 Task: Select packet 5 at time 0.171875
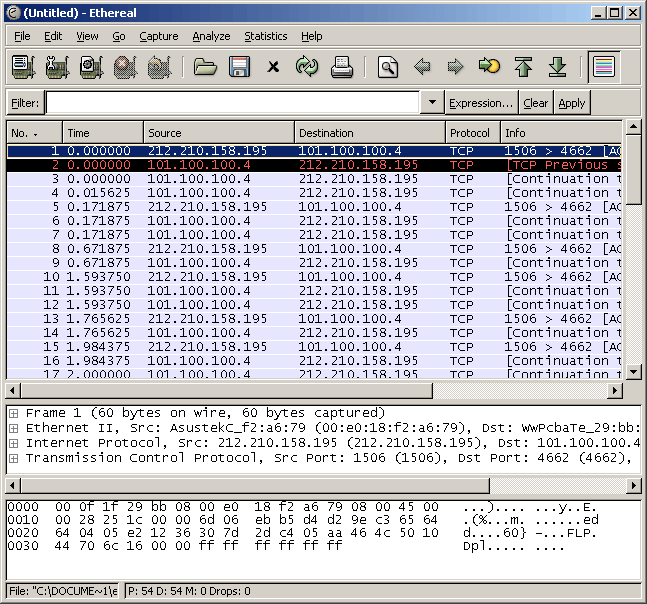tap(314, 207)
